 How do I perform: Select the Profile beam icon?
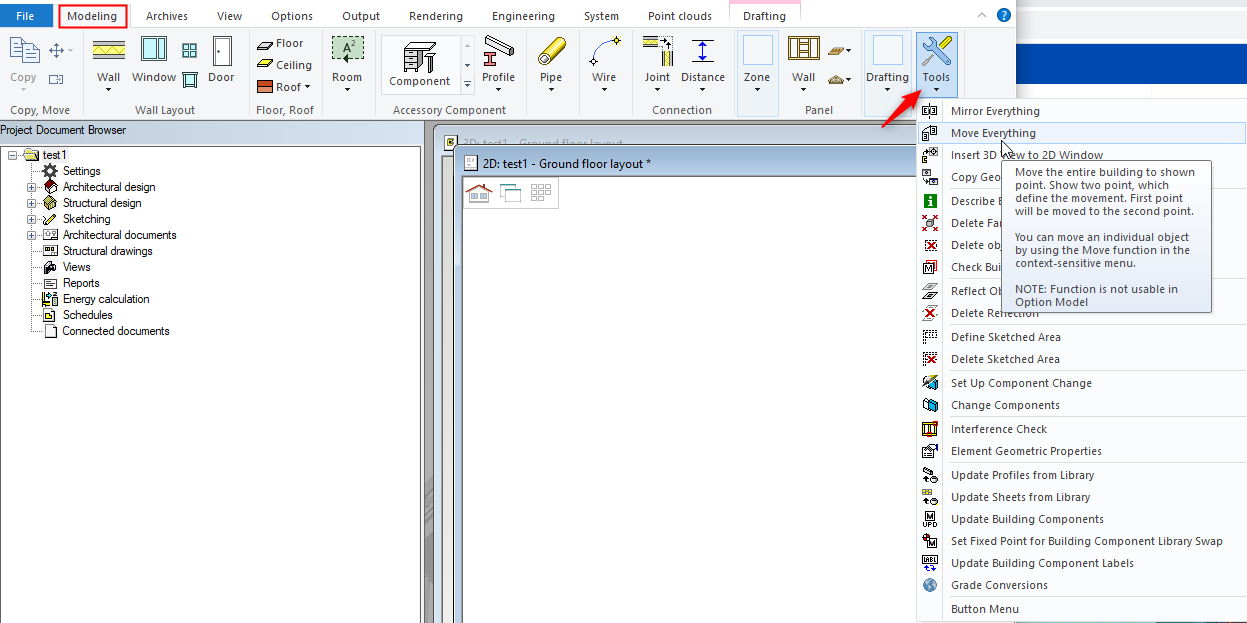[498, 52]
